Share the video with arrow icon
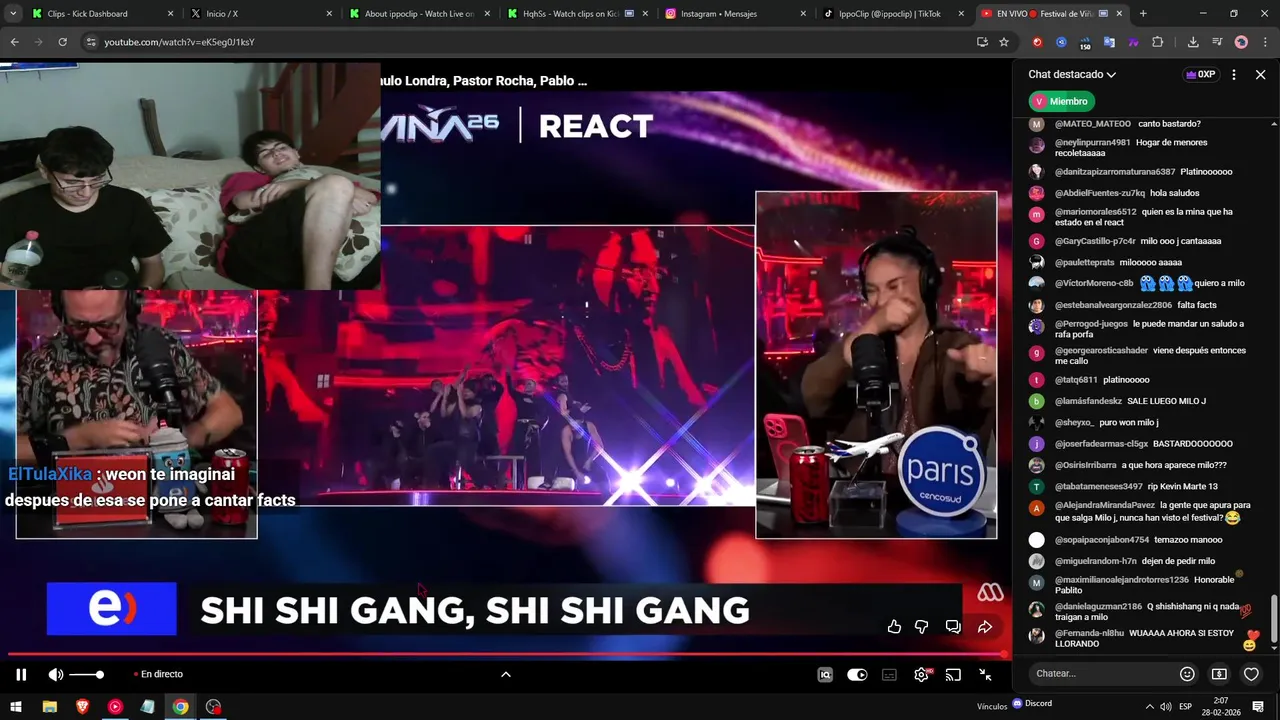This screenshot has height=720, width=1280. pos(984,627)
